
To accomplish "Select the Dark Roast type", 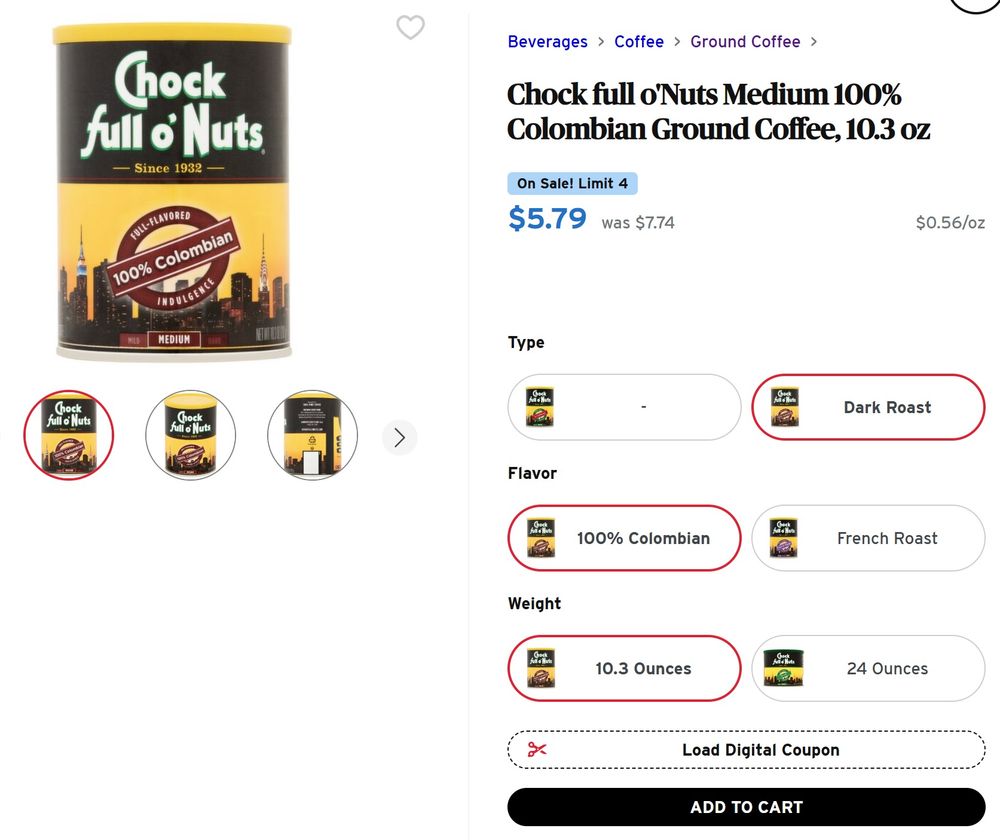I will point(887,407).
